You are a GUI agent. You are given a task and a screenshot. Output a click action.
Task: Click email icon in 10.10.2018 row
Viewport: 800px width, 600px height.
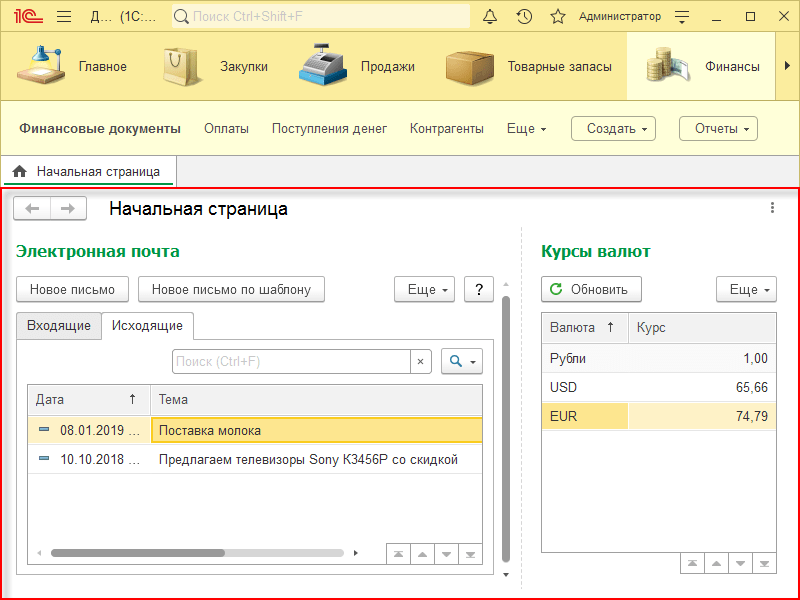(44, 459)
